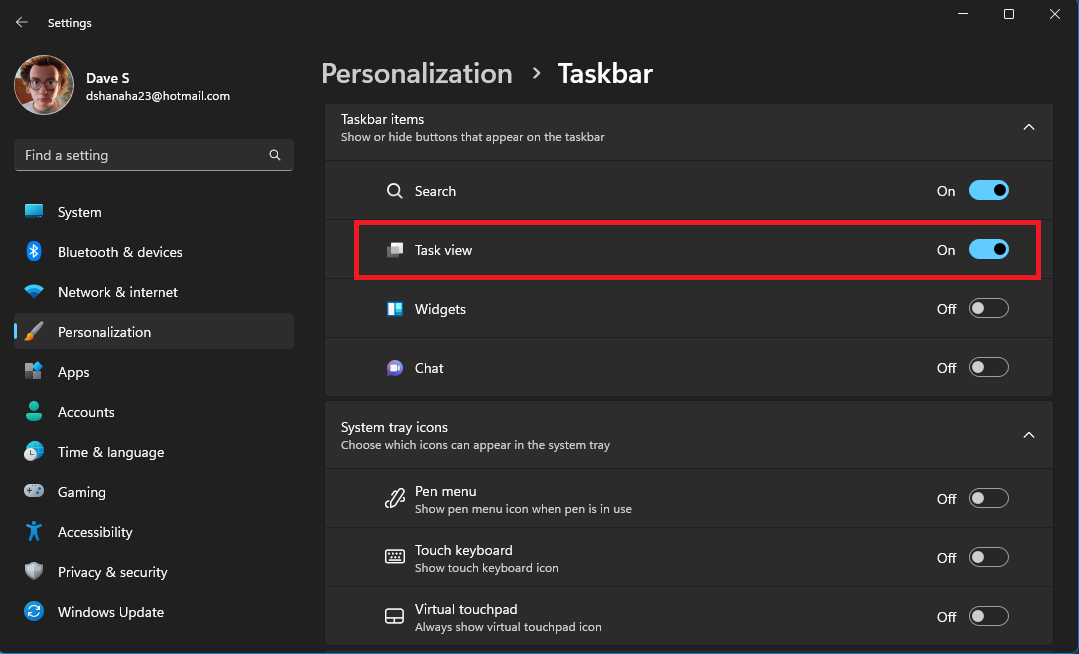Image resolution: width=1079 pixels, height=654 pixels.
Task: Collapse the System tray icons section
Action: point(1028,435)
